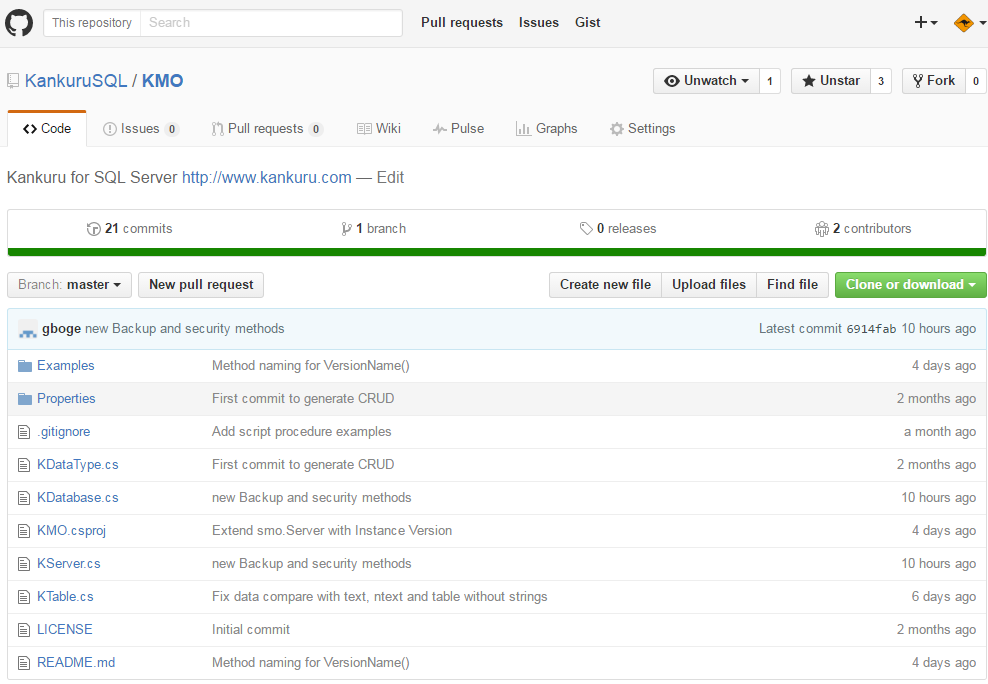
Task: Open the Wiki tab
Action: click(379, 128)
